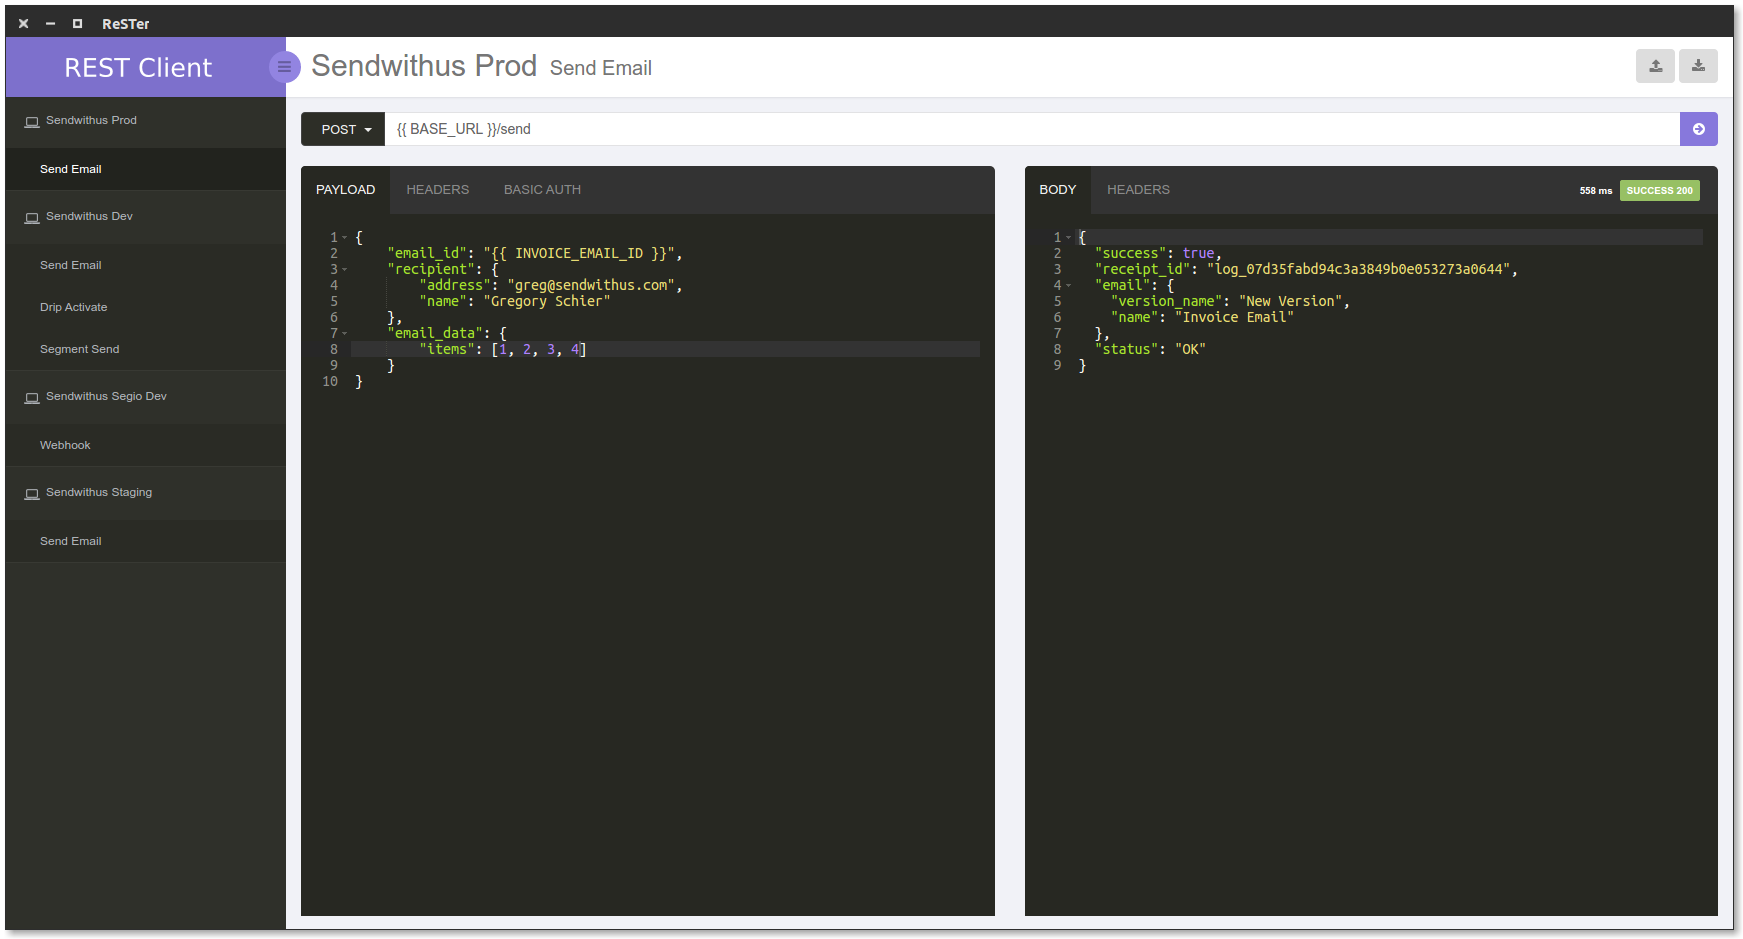
Task: Maximize the ReSTer window
Action: (77, 23)
